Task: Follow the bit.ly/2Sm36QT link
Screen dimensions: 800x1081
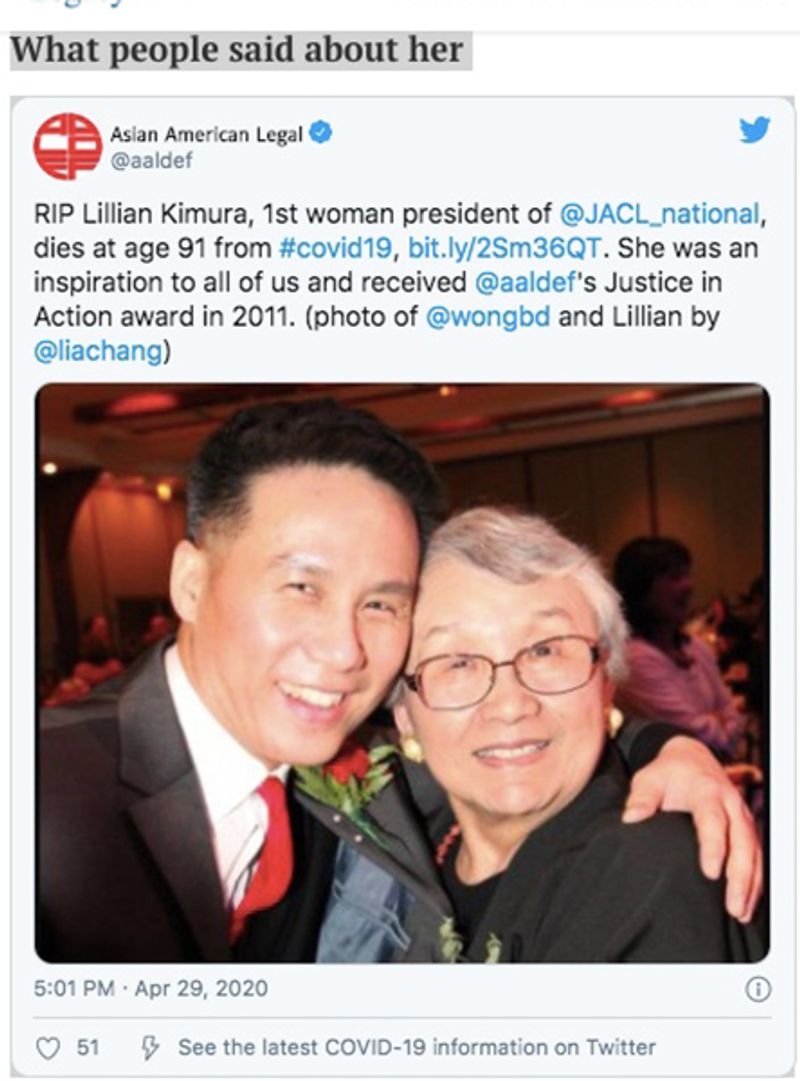Action: 505,248
